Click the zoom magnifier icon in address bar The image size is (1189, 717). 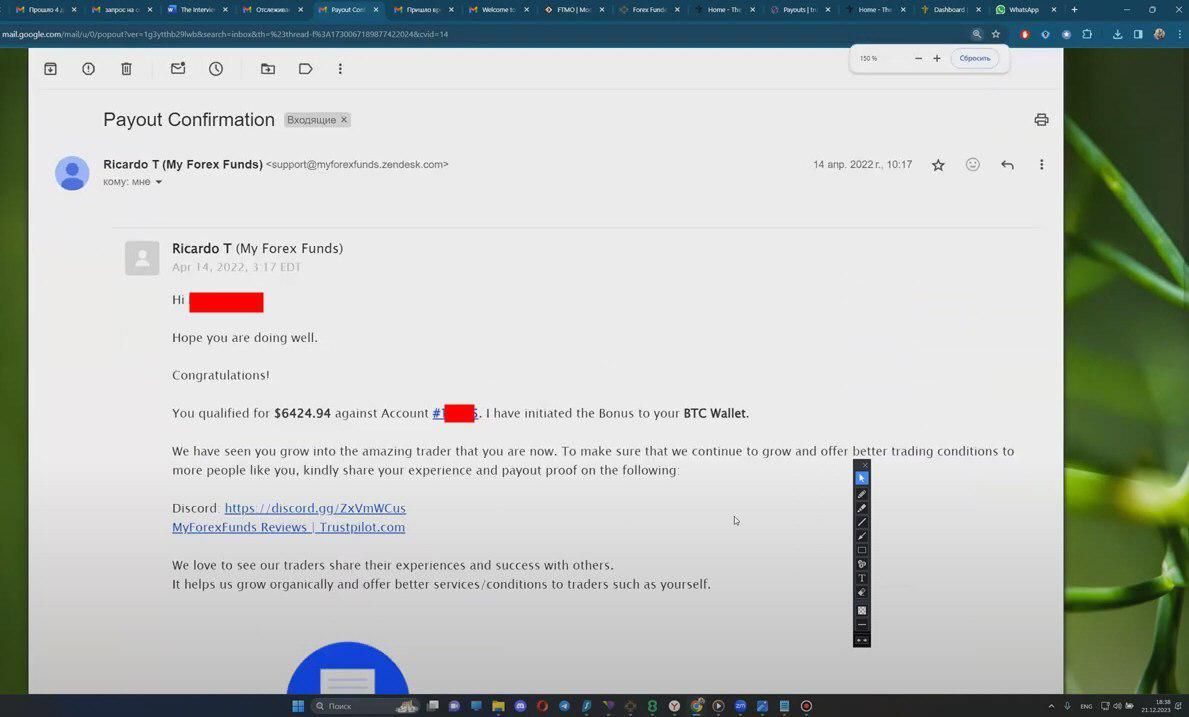click(x=977, y=34)
